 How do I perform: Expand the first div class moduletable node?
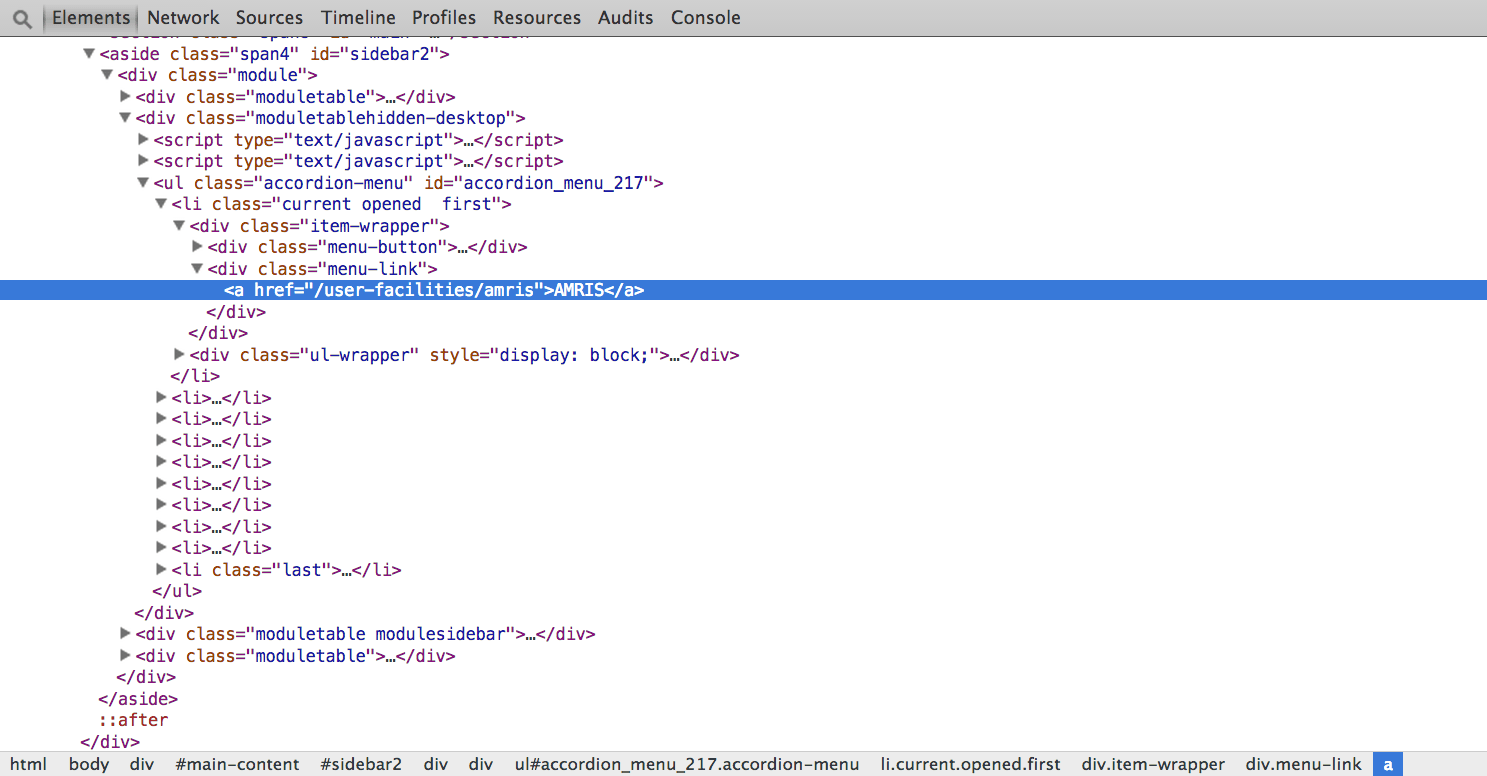click(126, 97)
